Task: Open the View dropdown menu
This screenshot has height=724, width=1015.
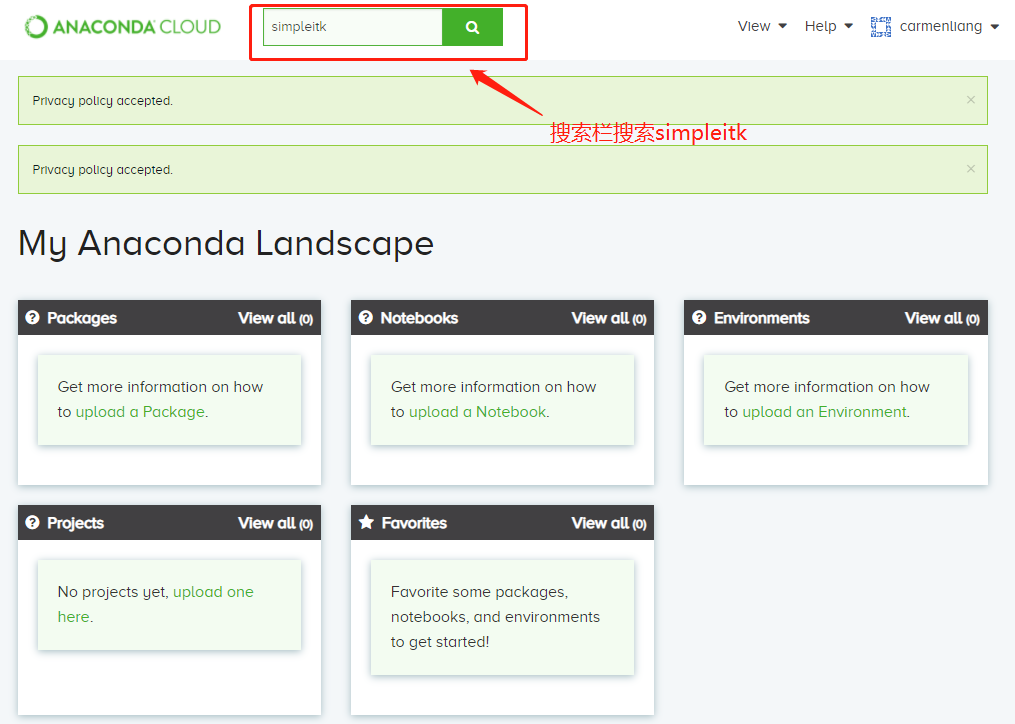Action: [762, 26]
